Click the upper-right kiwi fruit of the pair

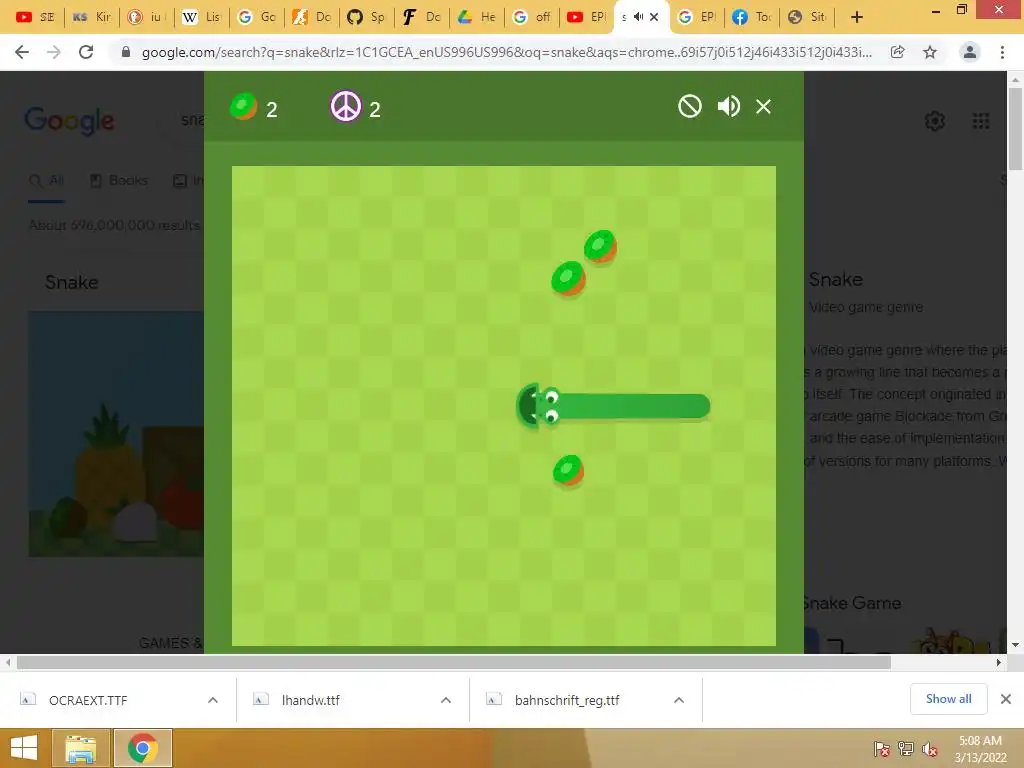pyautogui.click(x=600, y=246)
